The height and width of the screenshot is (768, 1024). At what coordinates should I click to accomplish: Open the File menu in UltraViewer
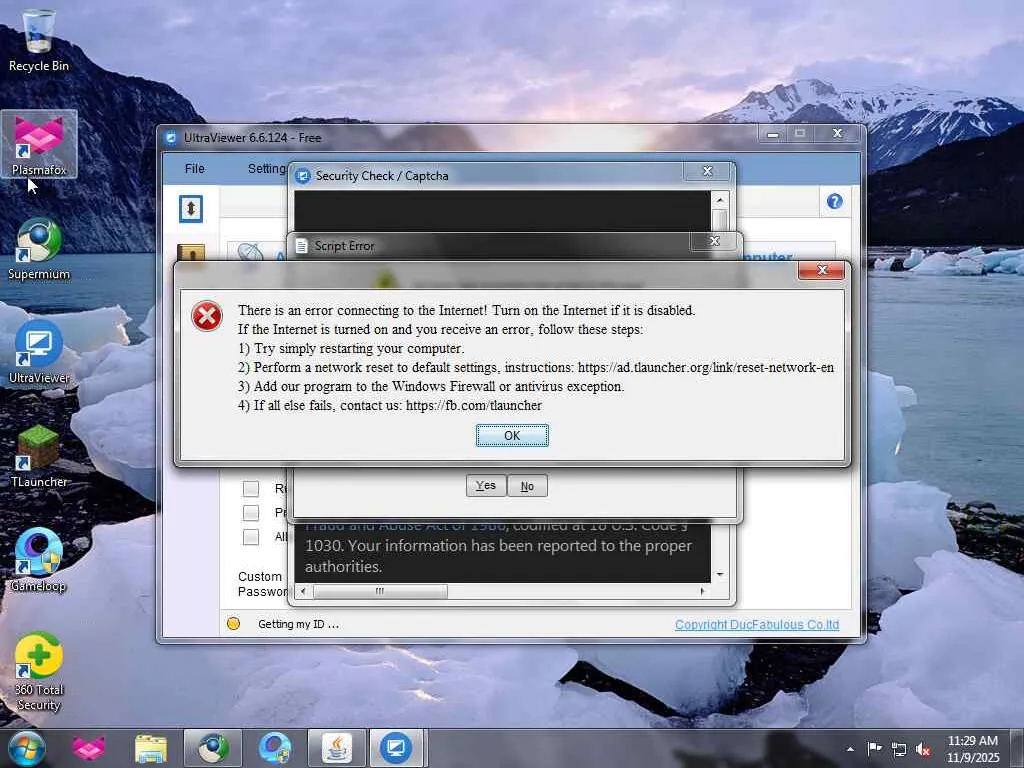(195, 168)
